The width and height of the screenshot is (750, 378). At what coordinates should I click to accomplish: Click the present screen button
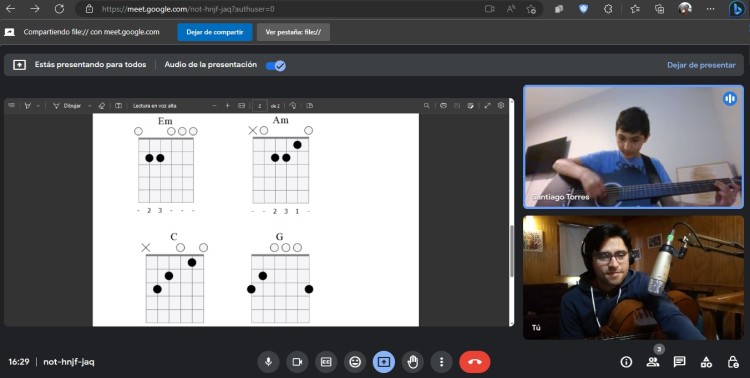click(384, 362)
